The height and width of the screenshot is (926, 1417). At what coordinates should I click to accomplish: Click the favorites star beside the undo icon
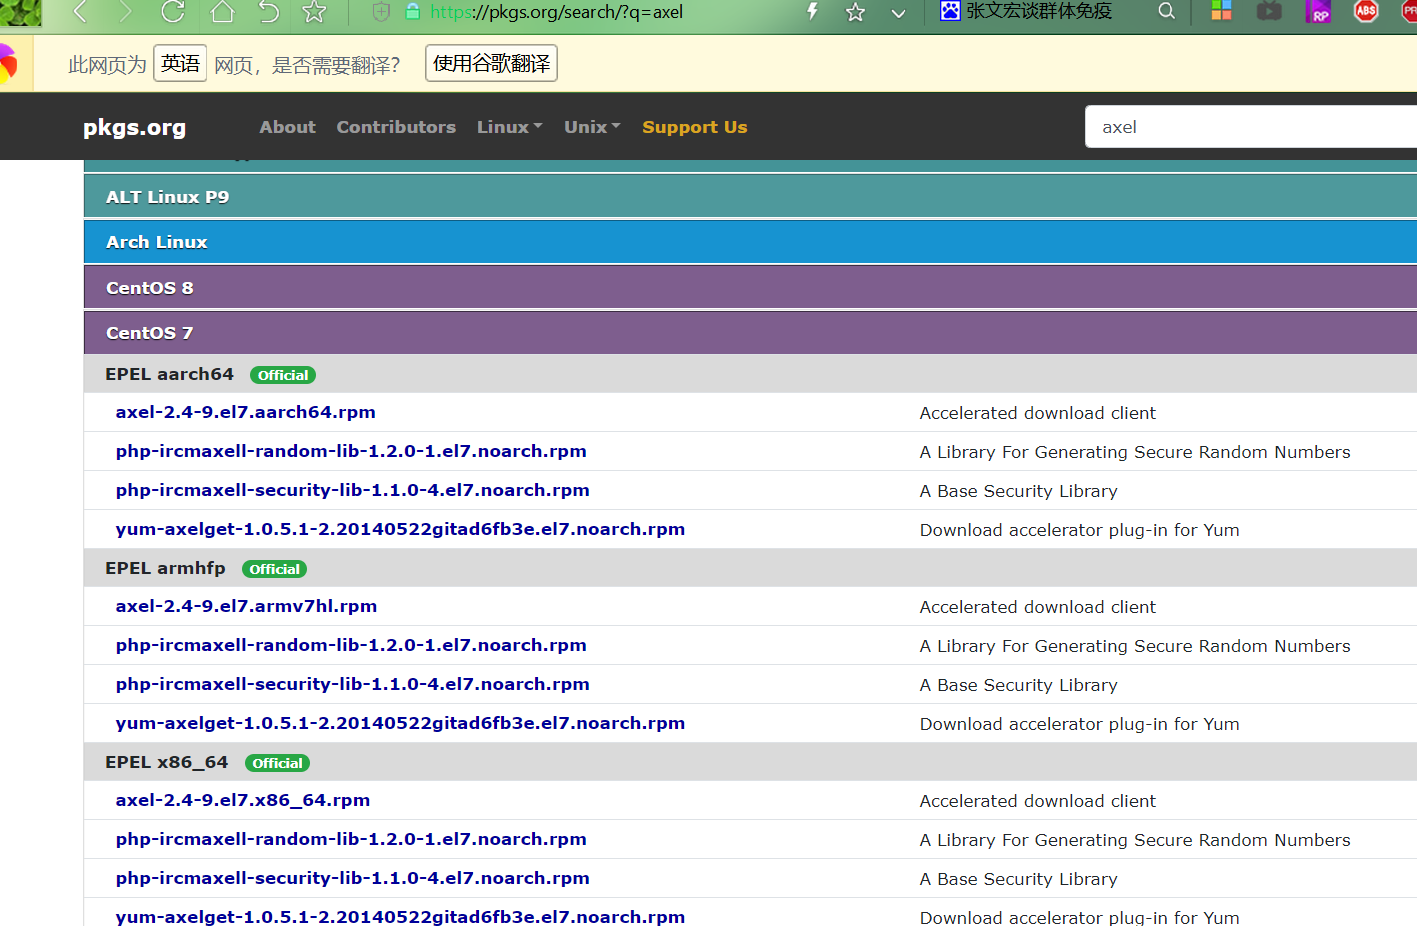click(314, 12)
